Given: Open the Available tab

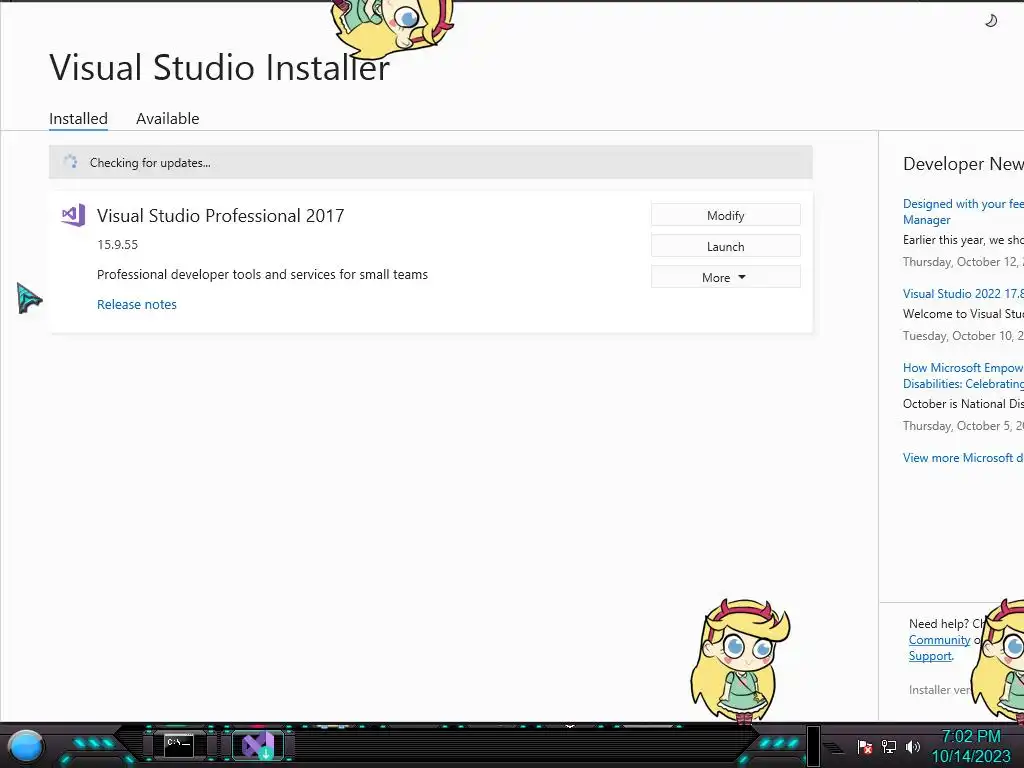Looking at the screenshot, I should tap(167, 119).
